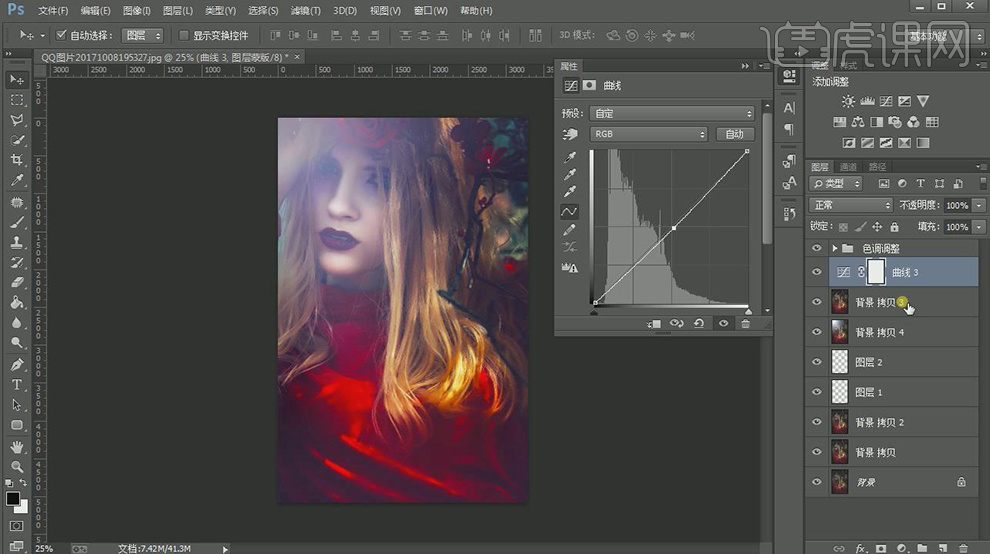Open the 滤镜(T) menu

coord(305,10)
